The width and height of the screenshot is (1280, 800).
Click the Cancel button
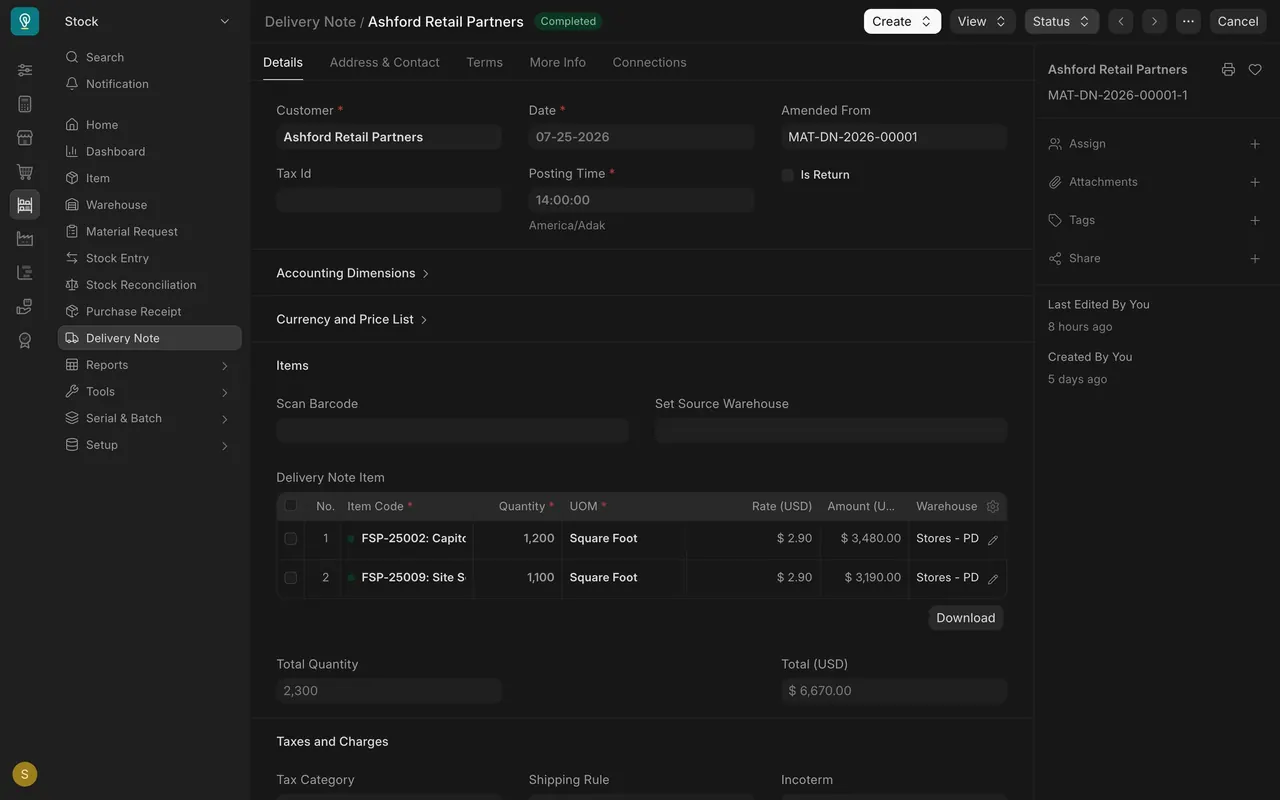pos(1238,21)
